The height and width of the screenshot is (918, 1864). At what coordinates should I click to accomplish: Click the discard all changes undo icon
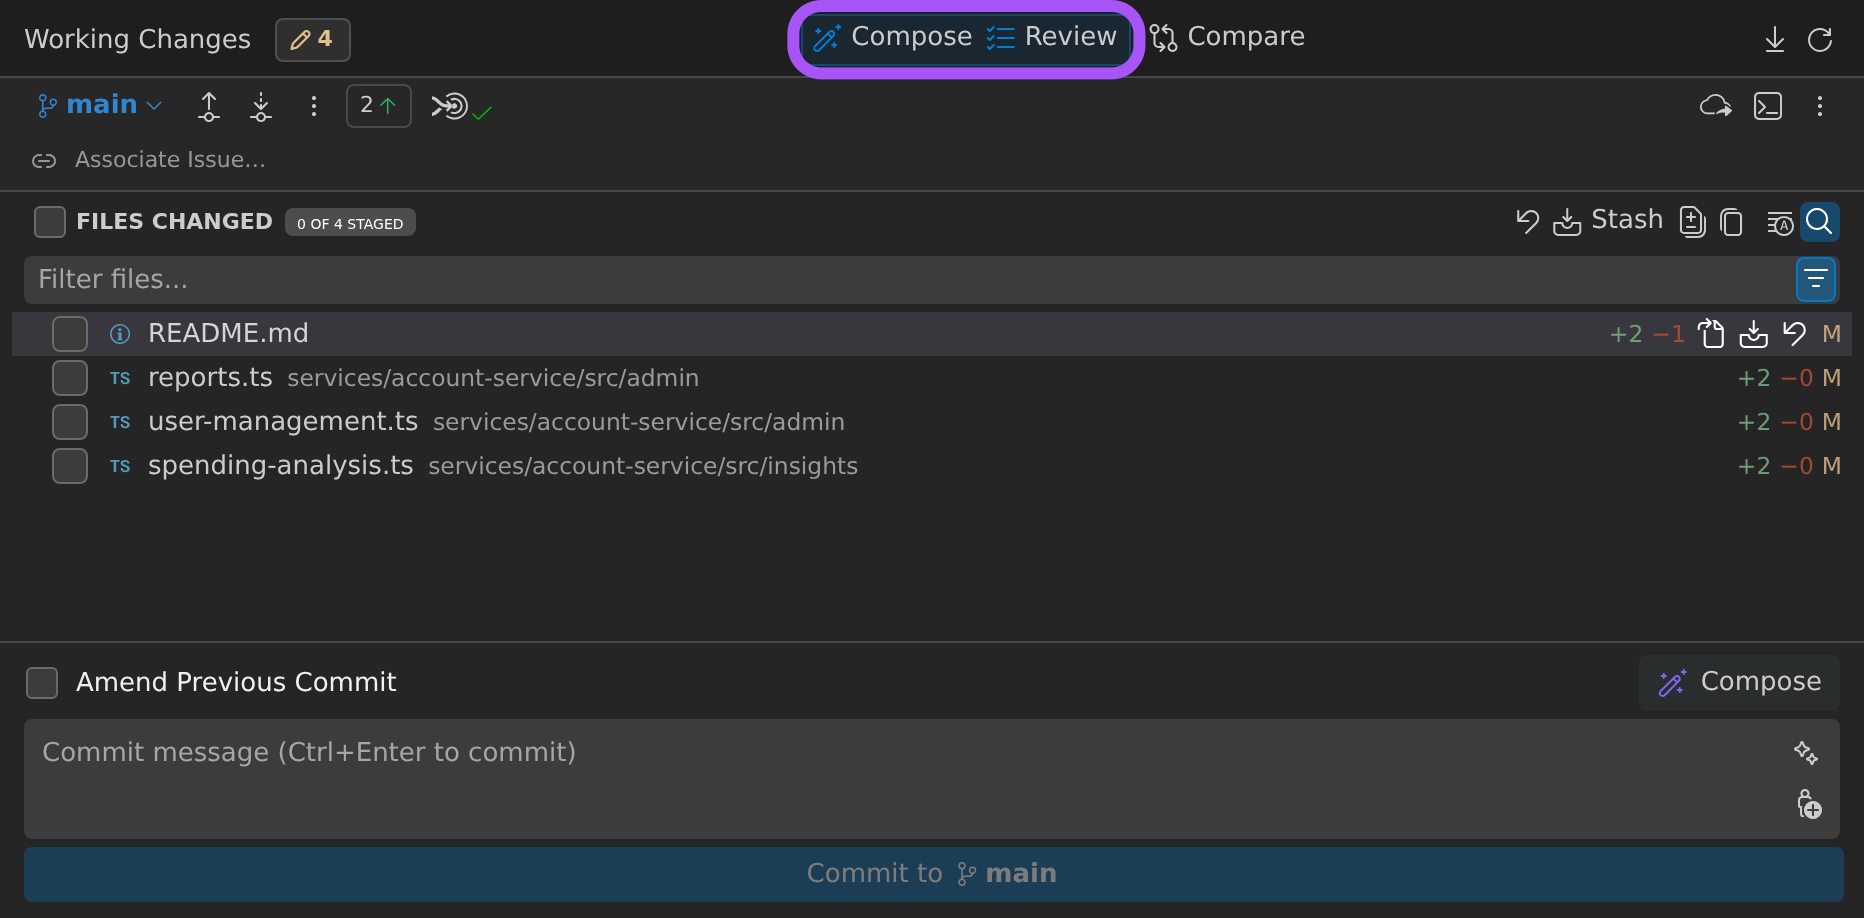(x=1527, y=221)
